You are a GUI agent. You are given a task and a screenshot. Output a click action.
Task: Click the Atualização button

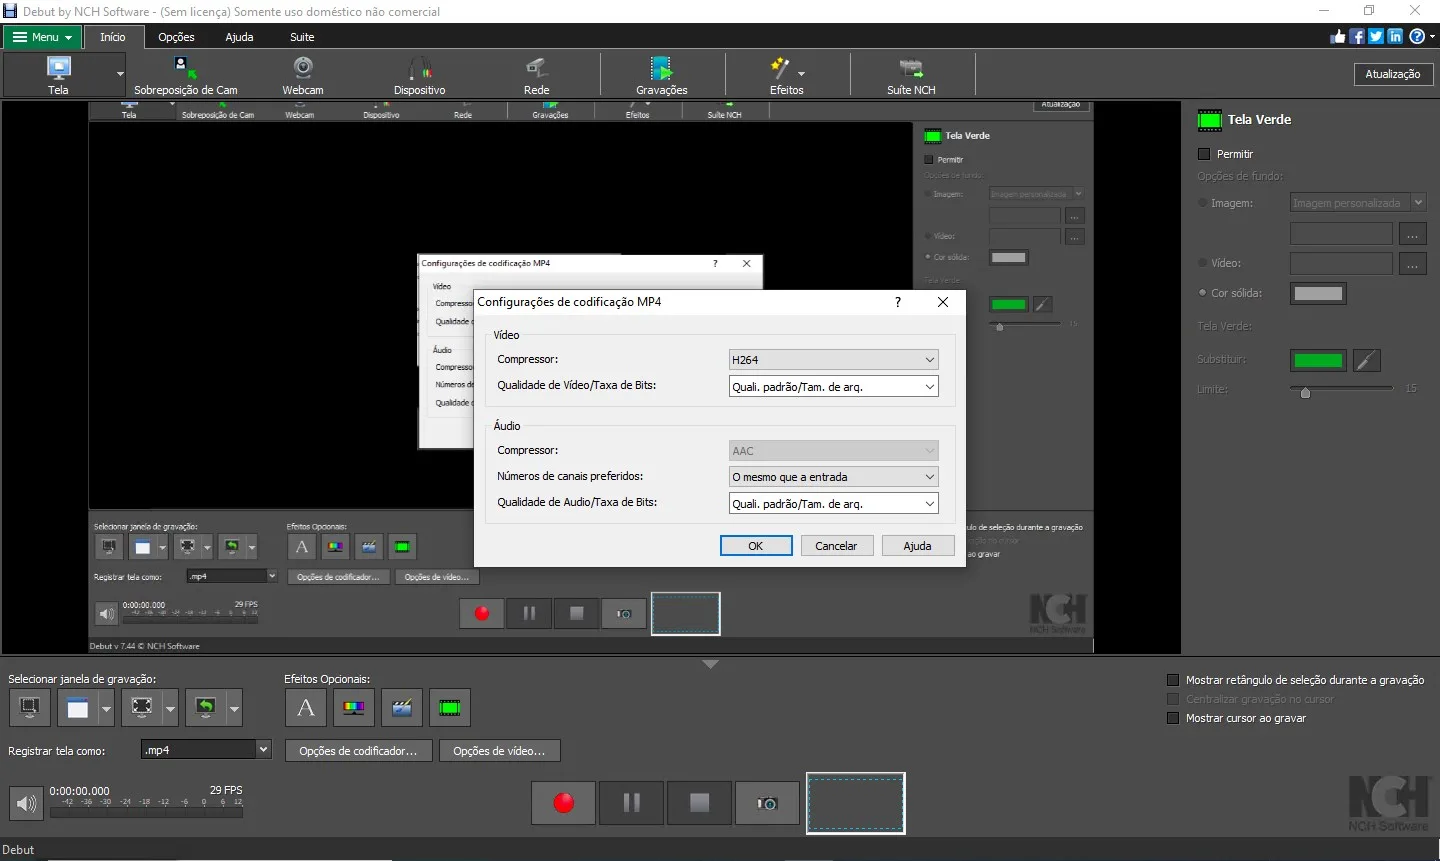1393,74
